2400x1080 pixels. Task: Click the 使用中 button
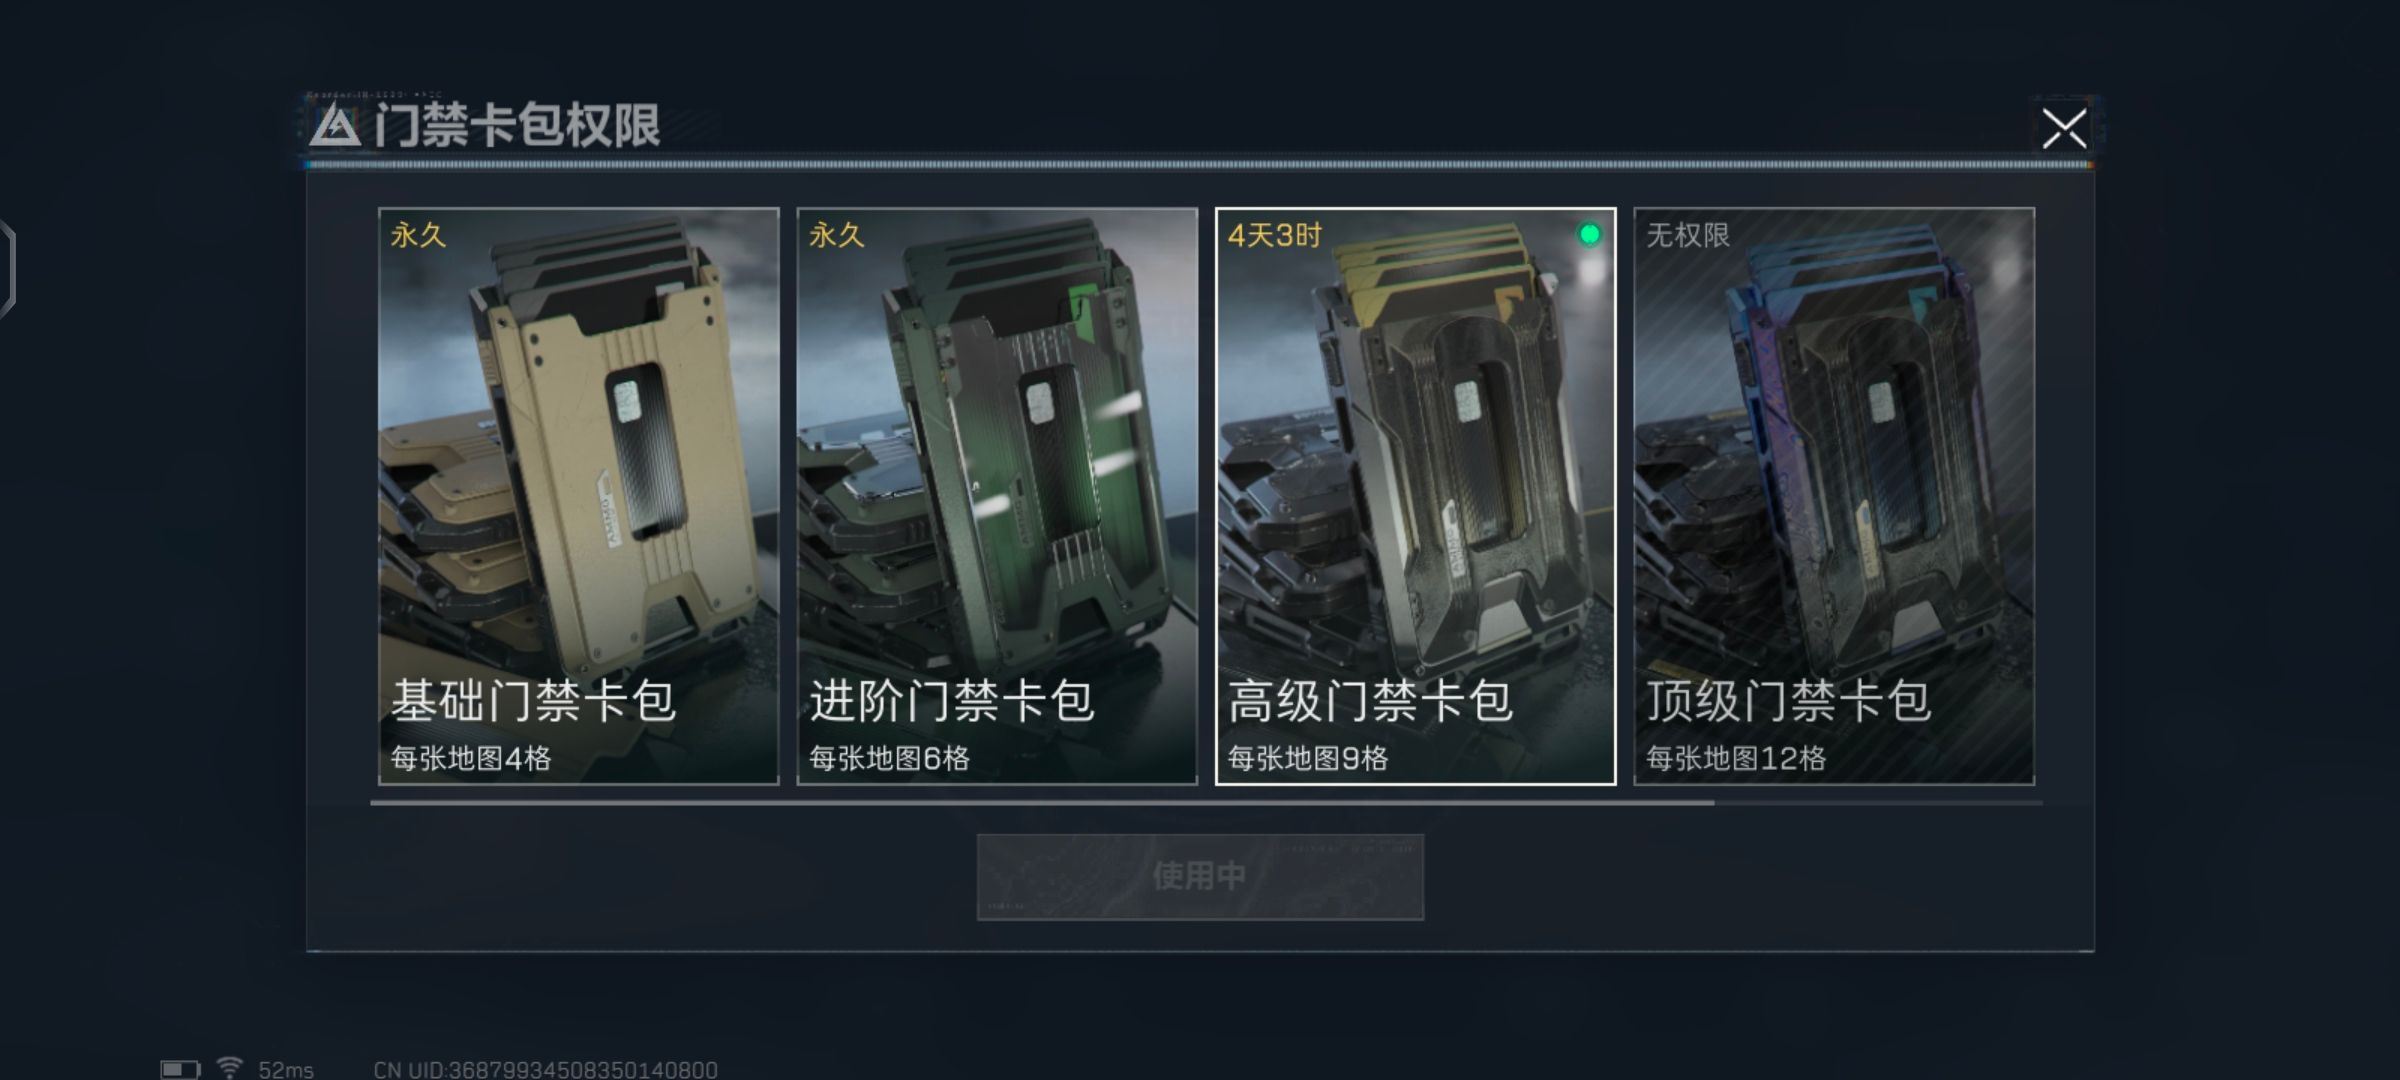(1200, 877)
